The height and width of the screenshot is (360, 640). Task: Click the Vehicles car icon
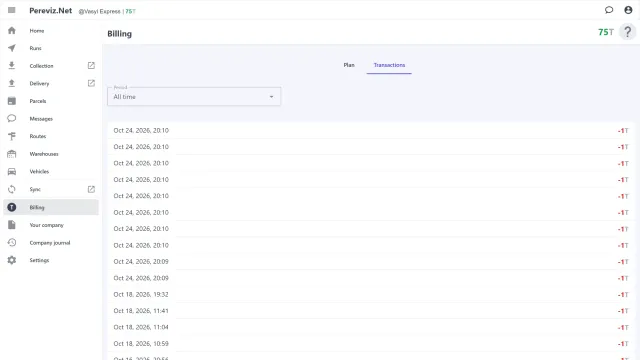pyautogui.click(x=12, y=171)
